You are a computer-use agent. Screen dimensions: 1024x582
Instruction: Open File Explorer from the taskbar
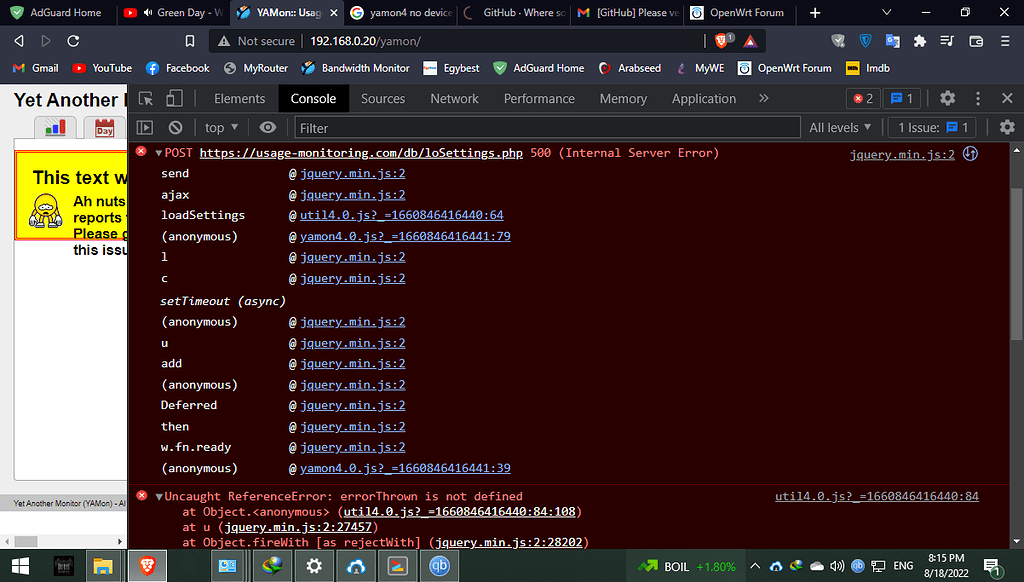click(103, 566)
